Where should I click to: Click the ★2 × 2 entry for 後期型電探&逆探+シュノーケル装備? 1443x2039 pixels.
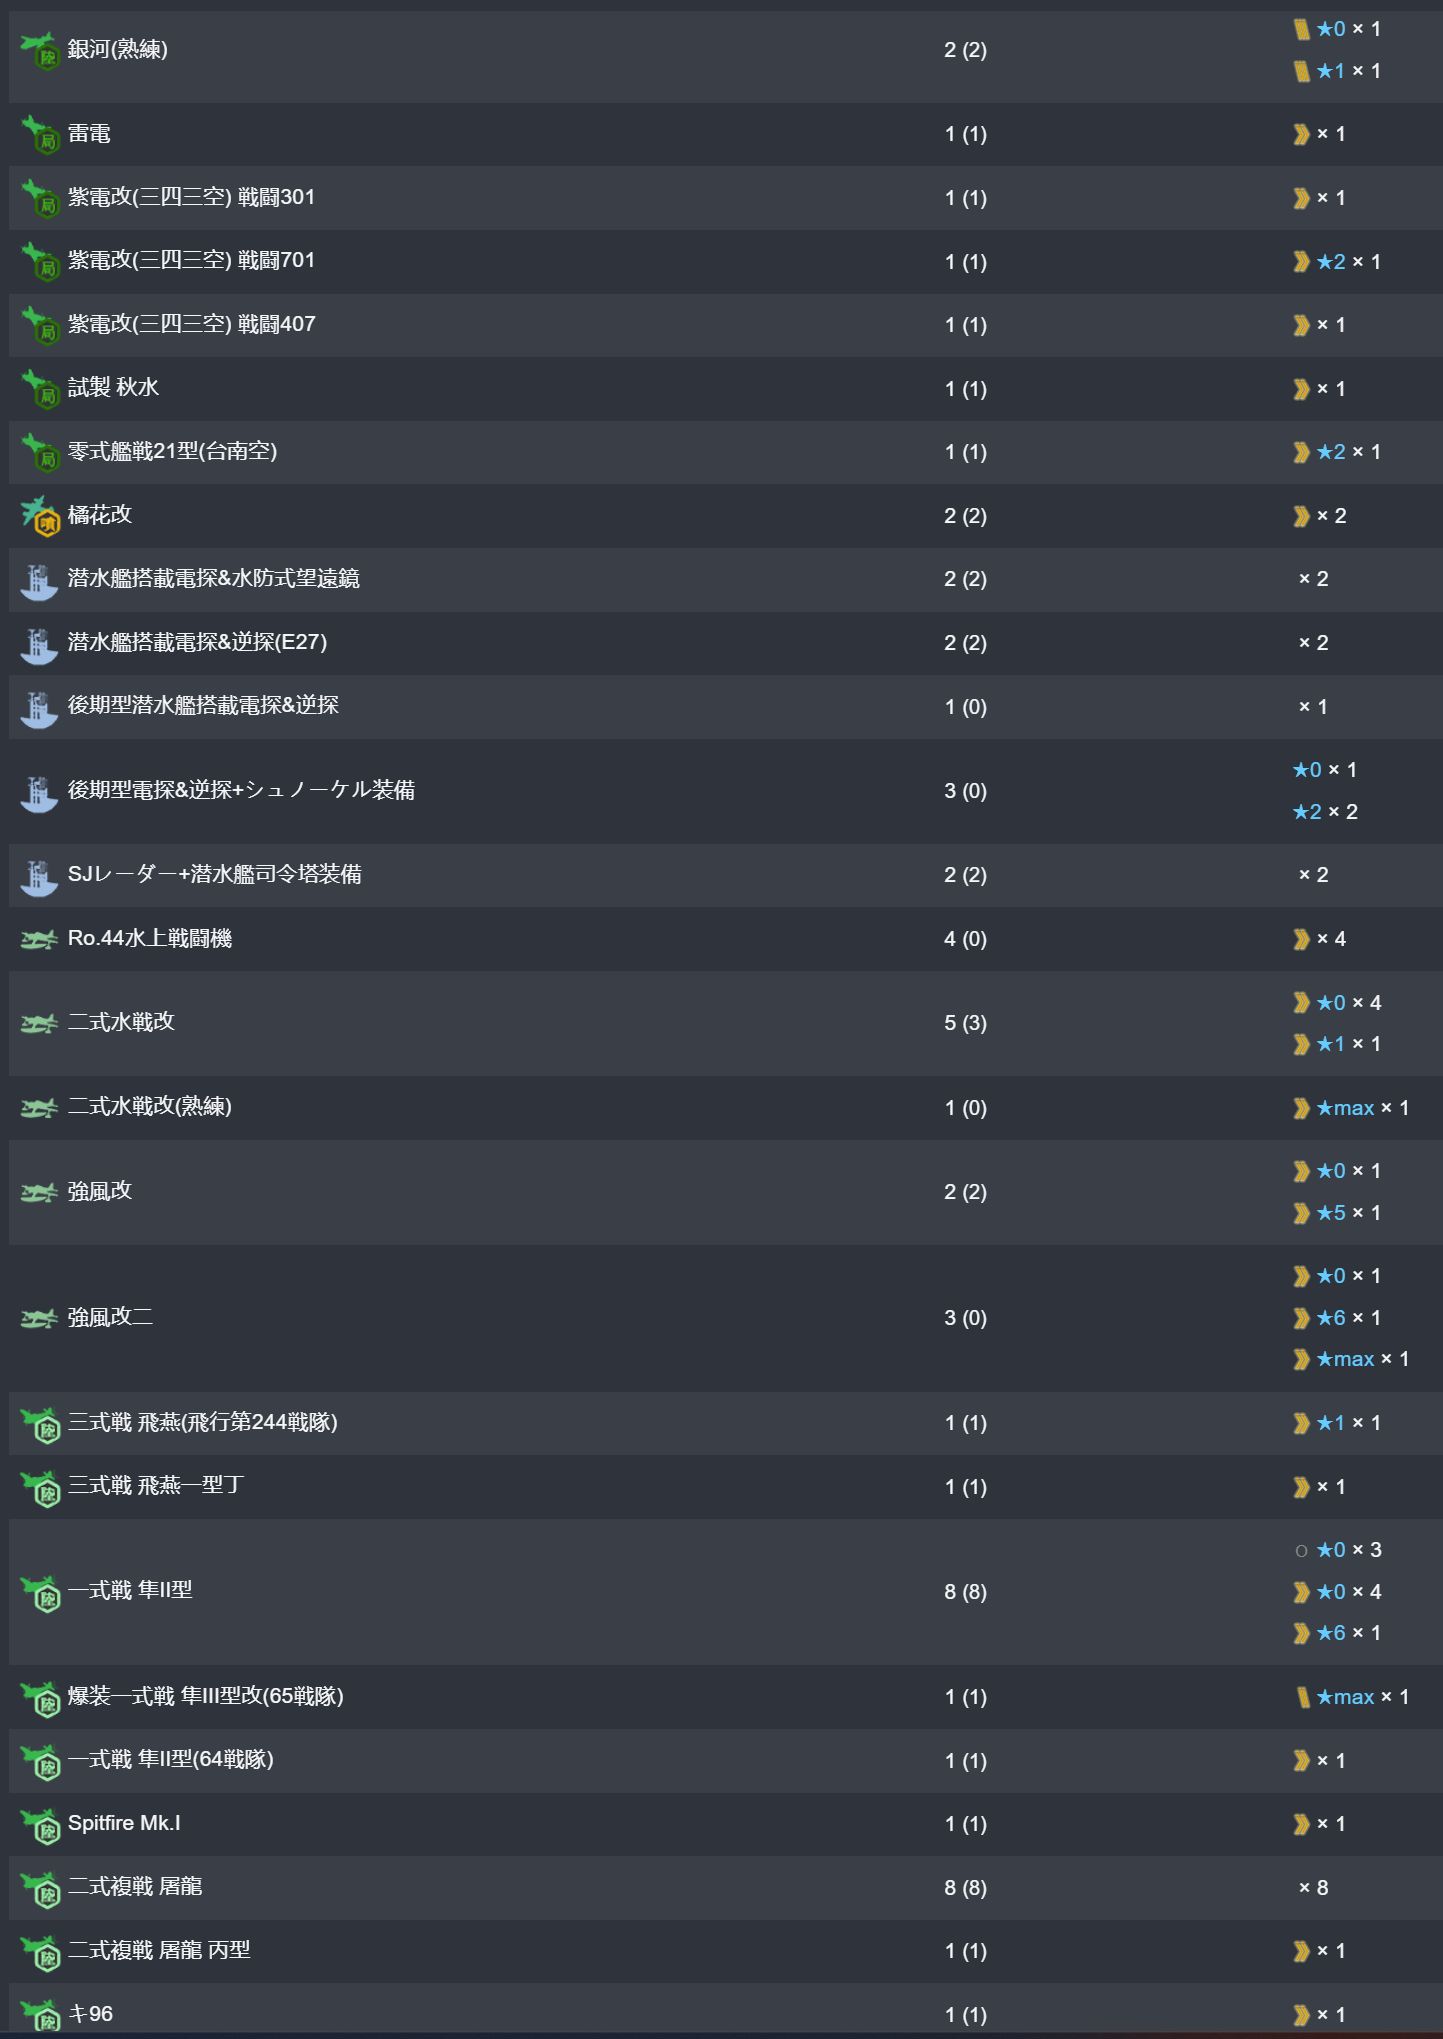(1325, 812)
